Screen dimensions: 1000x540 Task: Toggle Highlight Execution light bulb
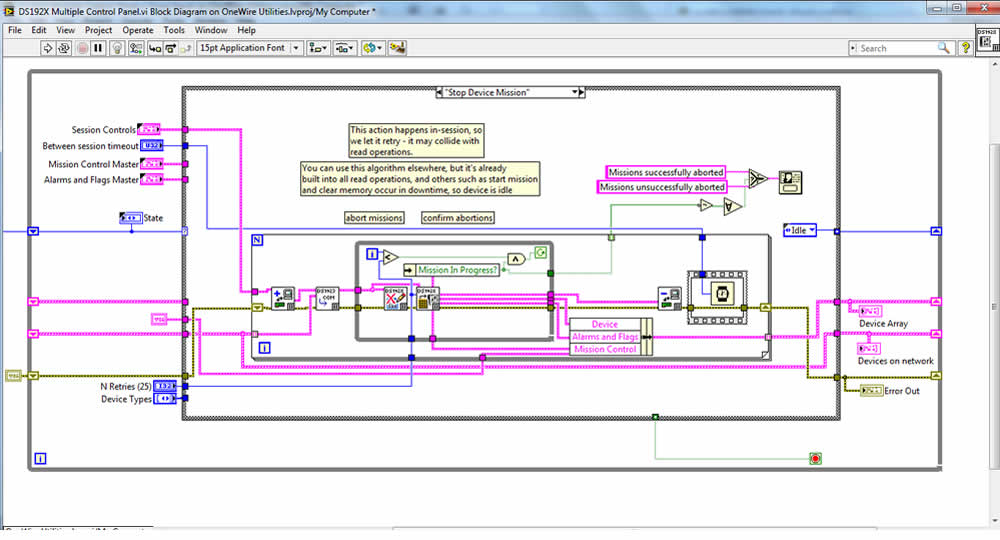pos(117,48)
